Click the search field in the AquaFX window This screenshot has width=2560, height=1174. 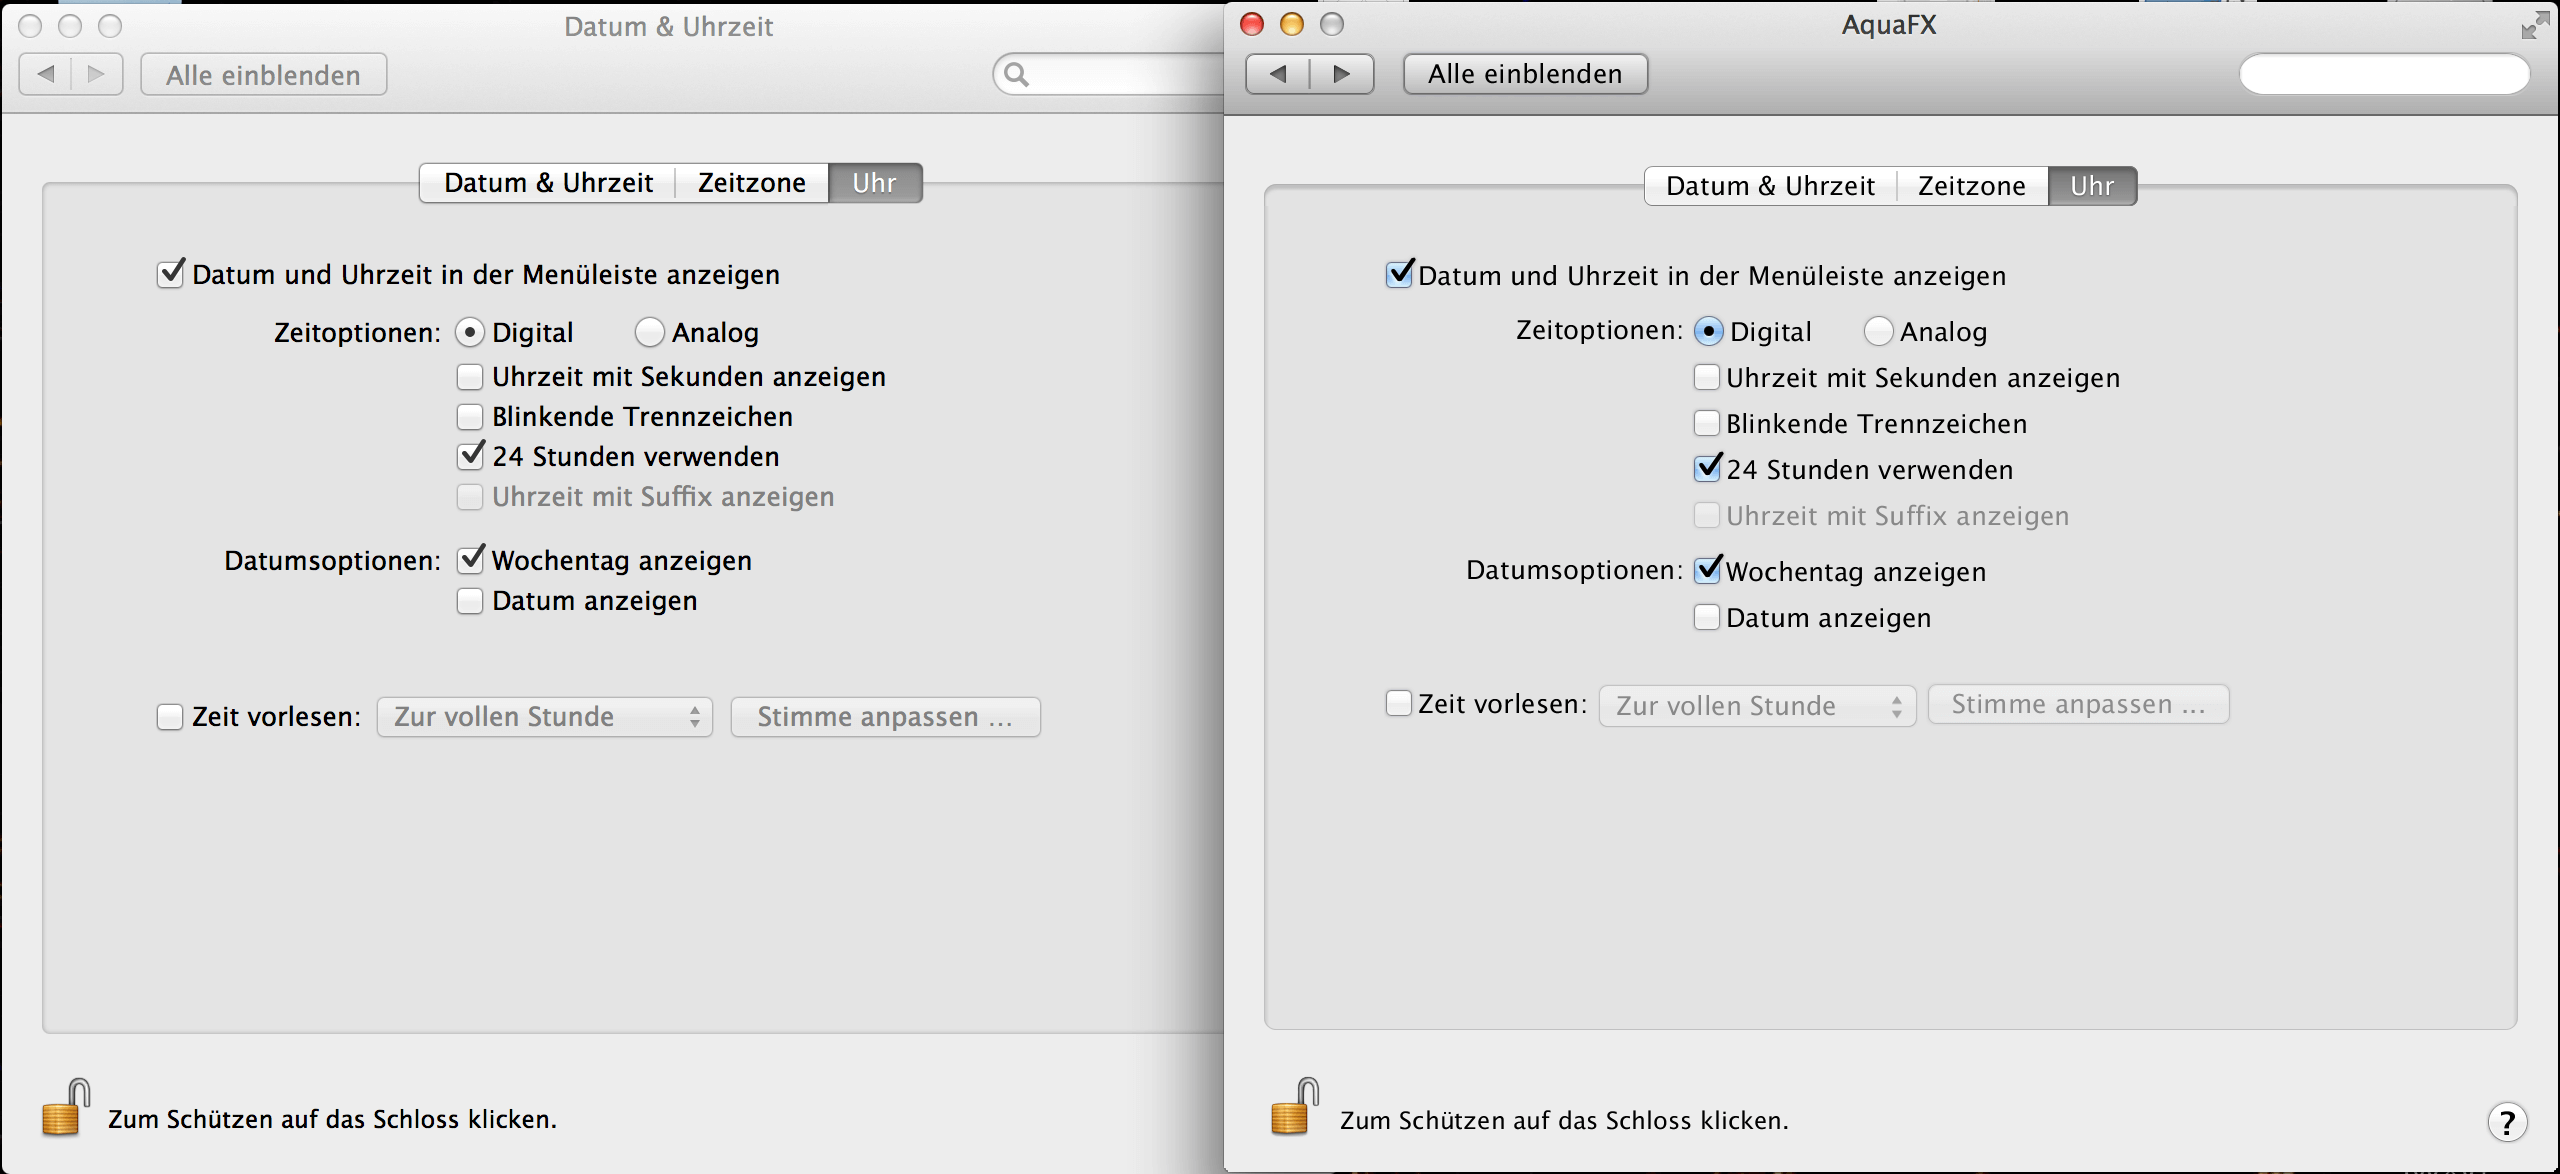[x=2385, y=73]
